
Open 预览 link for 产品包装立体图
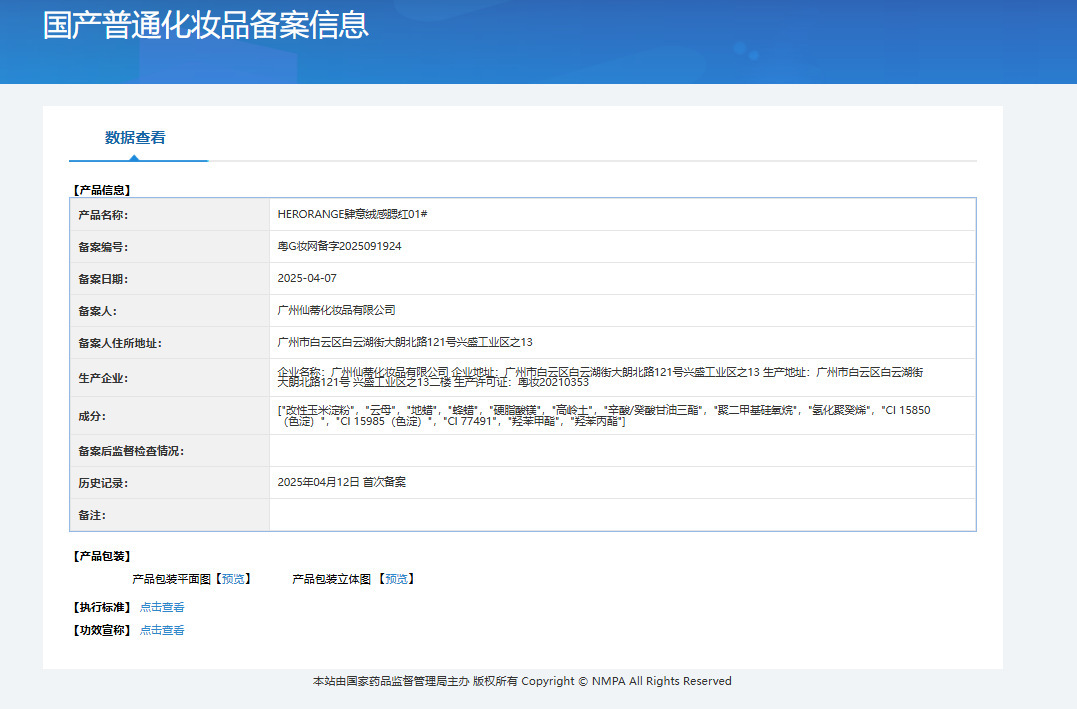pyautogui.click(x=397, y=579)
